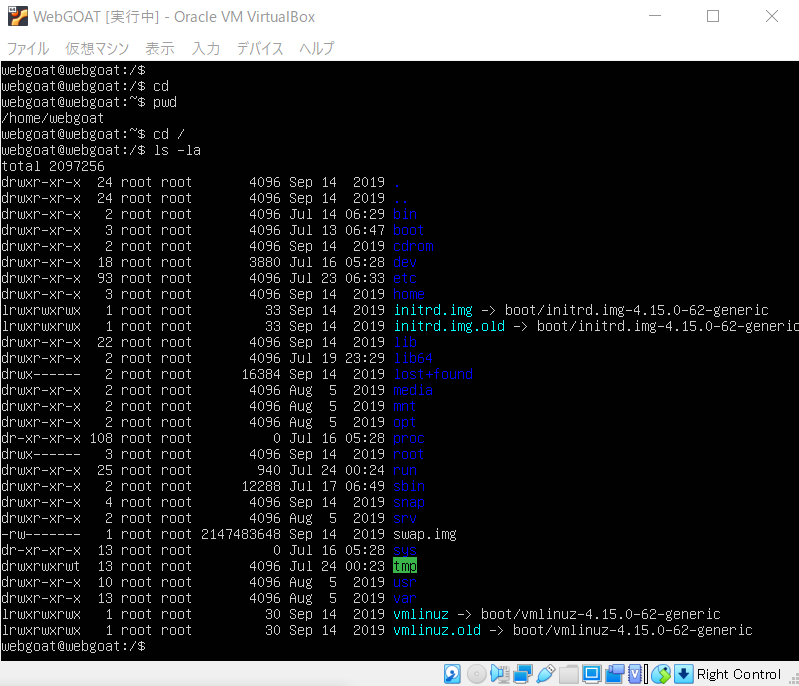Screen dimensions: 799x686
Task: Click the 'ls -la' command text
Action: (x=177, y=150)
